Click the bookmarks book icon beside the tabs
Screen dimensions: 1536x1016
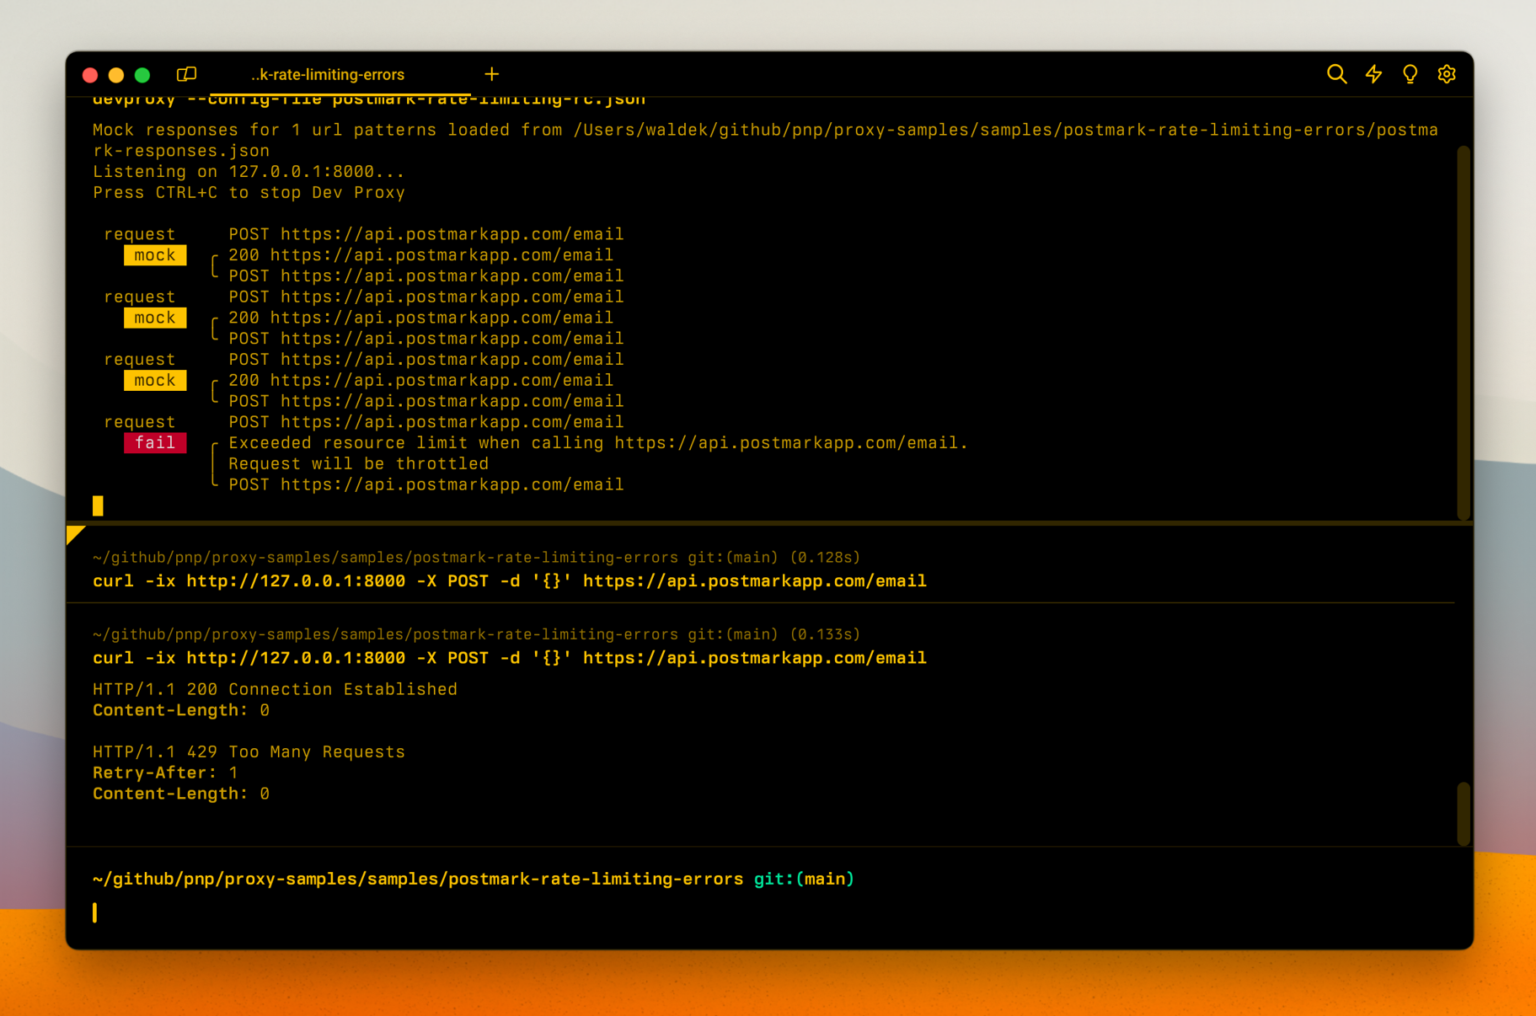point(186,74)
